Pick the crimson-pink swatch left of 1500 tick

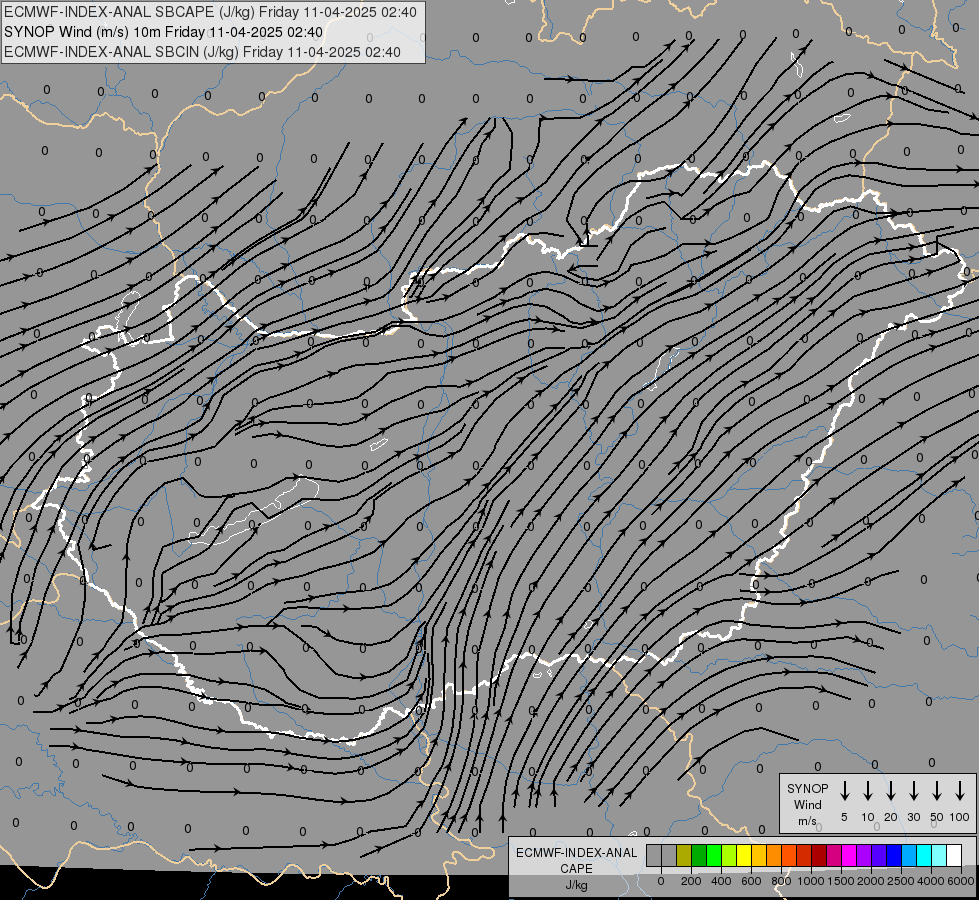pyautogui.click(x=834, y=855)
